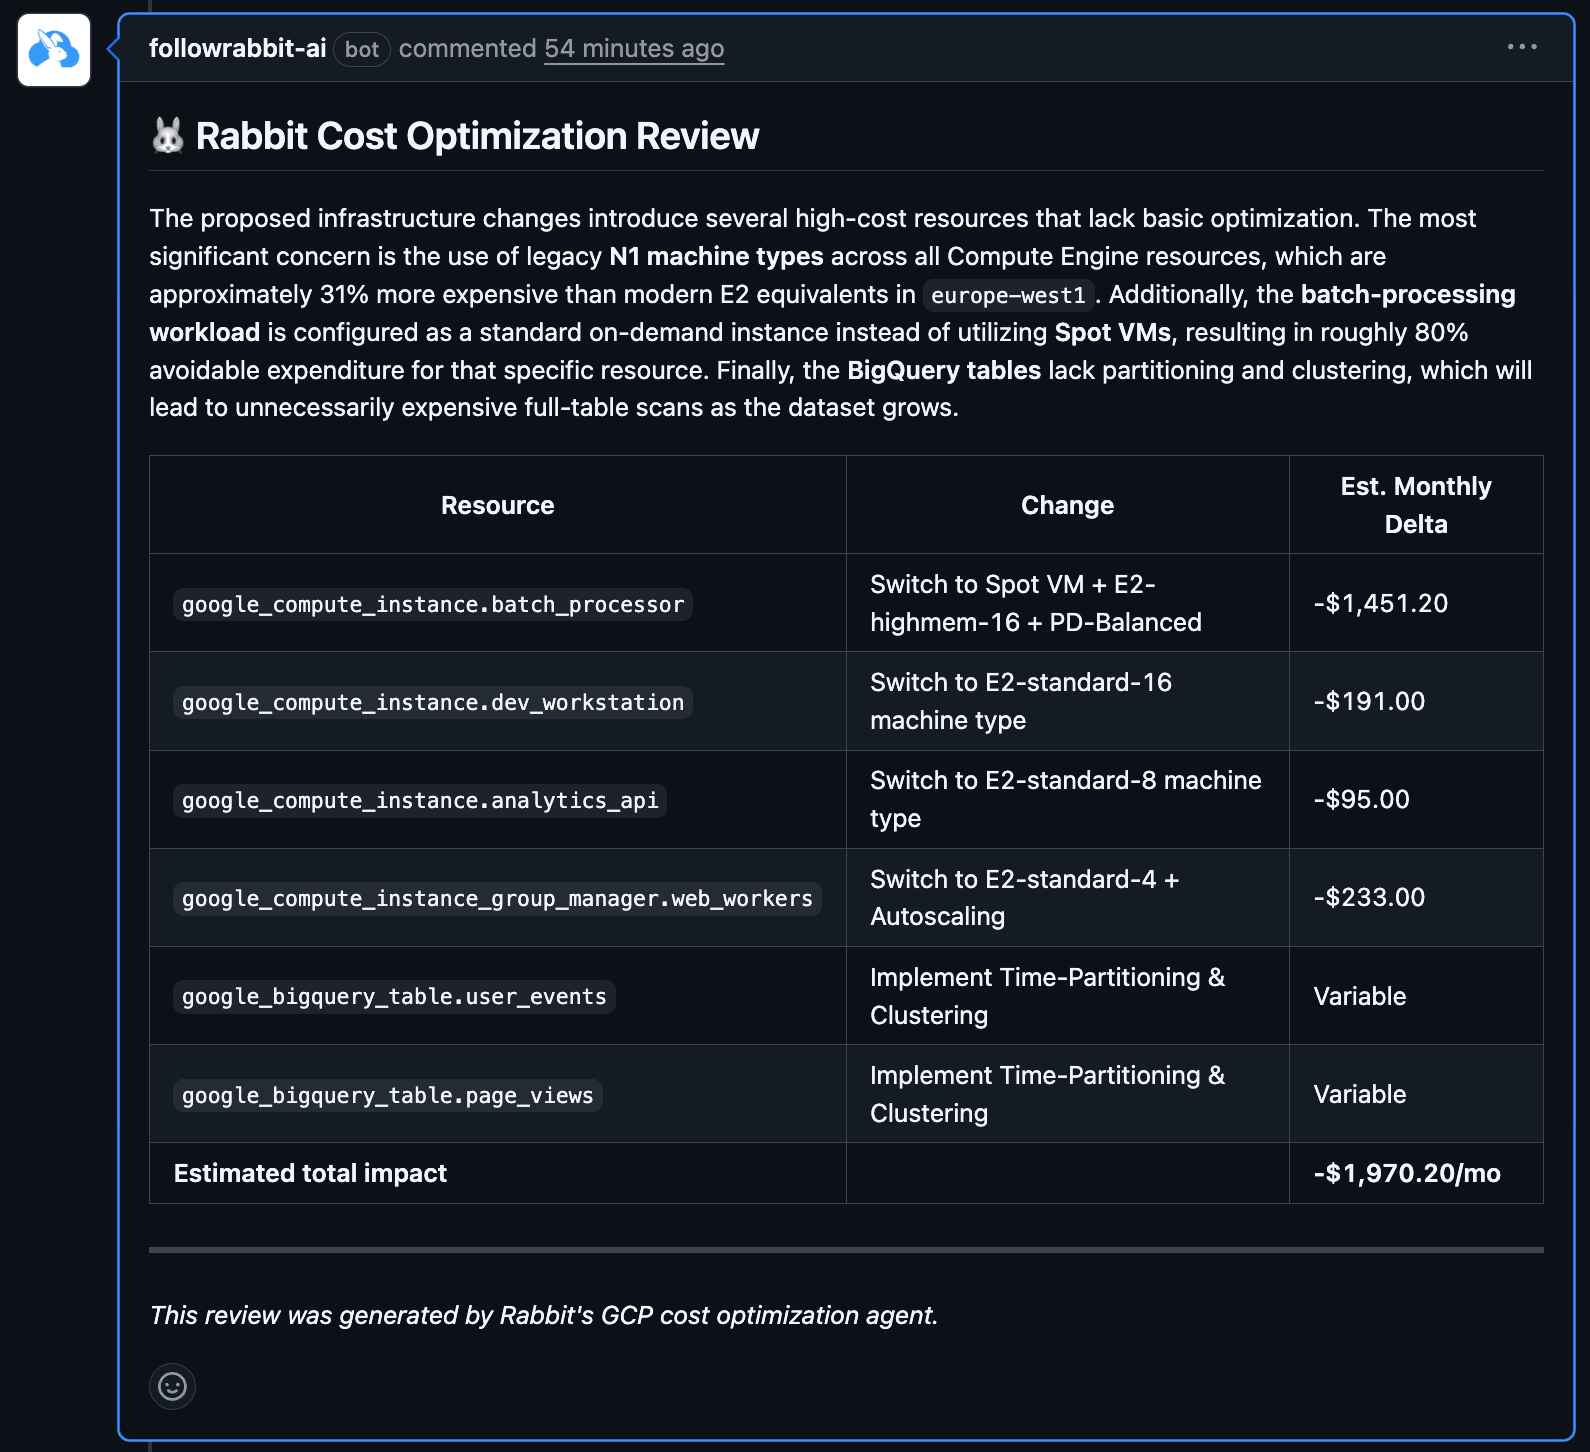This screenshot has height=1452, width=1590.
Task: Click 'Variable' in the user_events row
Action: pos(1360,996)
